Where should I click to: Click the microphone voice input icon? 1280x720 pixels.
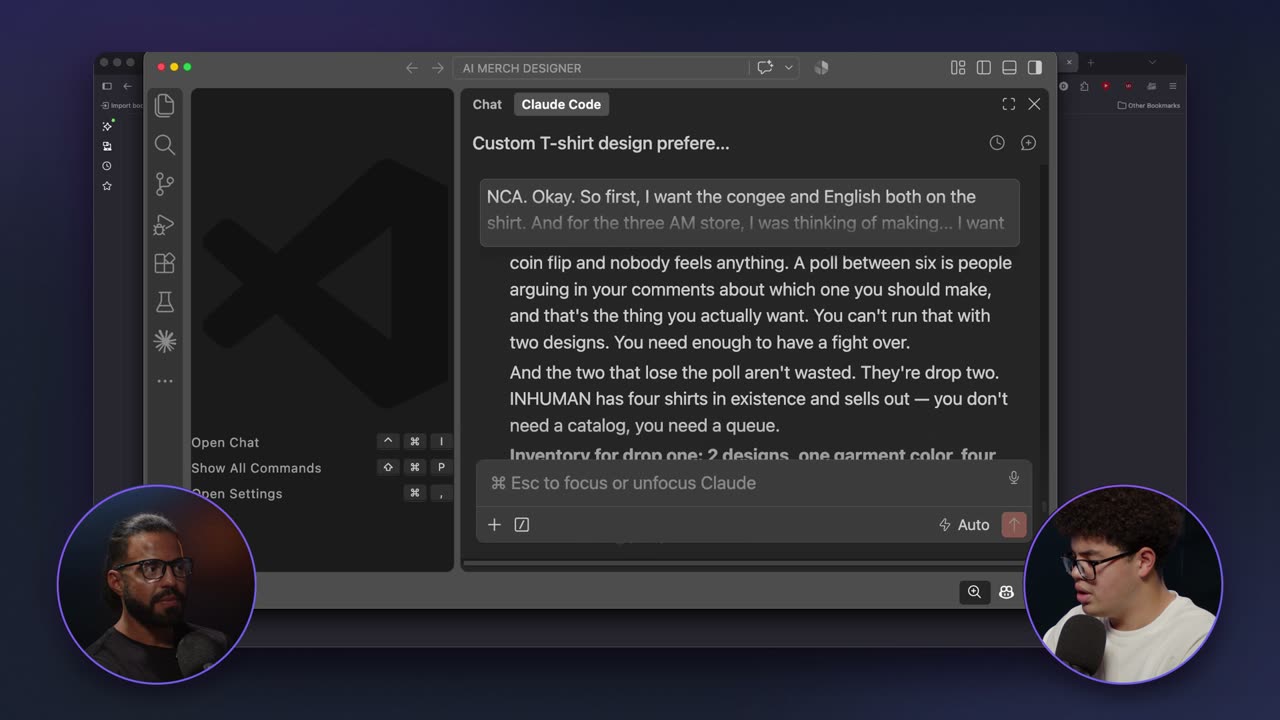pos(1014,478)
